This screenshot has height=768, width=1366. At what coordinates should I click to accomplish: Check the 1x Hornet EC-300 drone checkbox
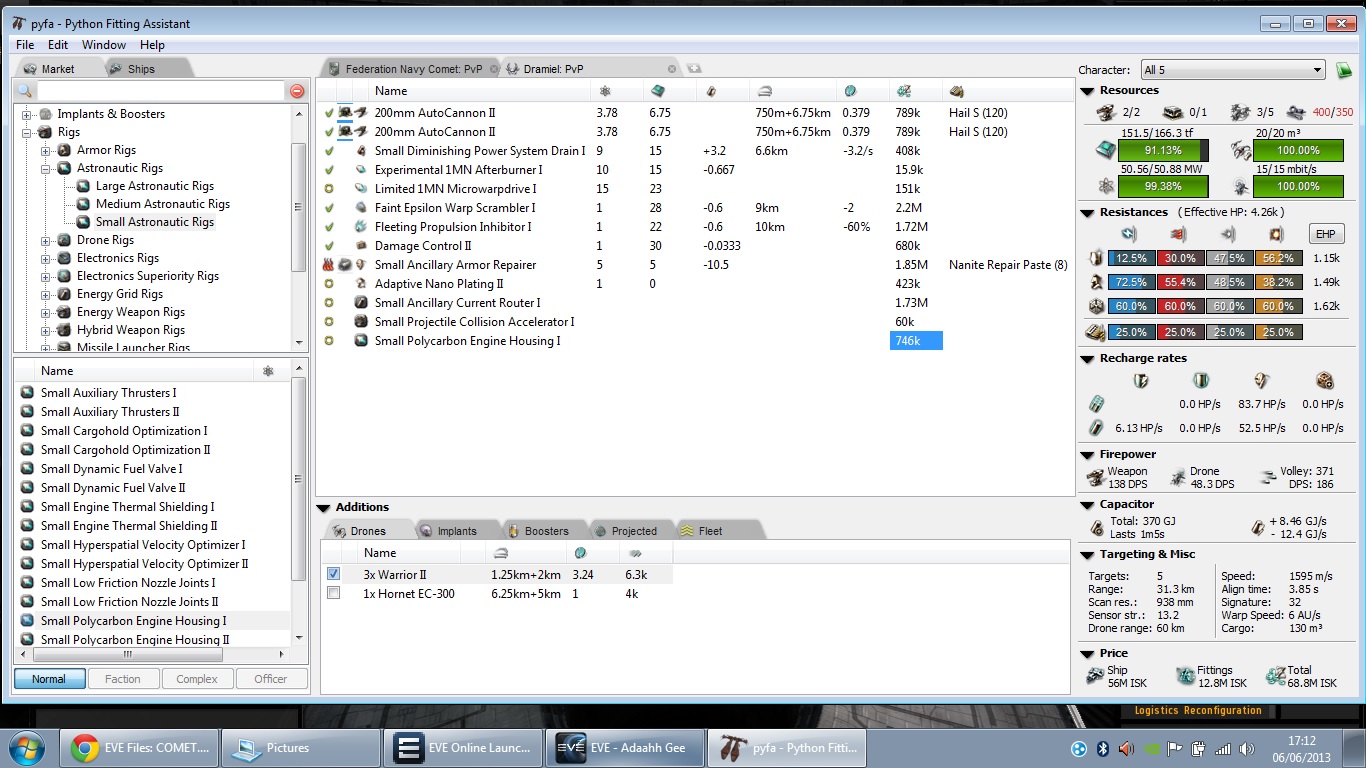point(334,593)
